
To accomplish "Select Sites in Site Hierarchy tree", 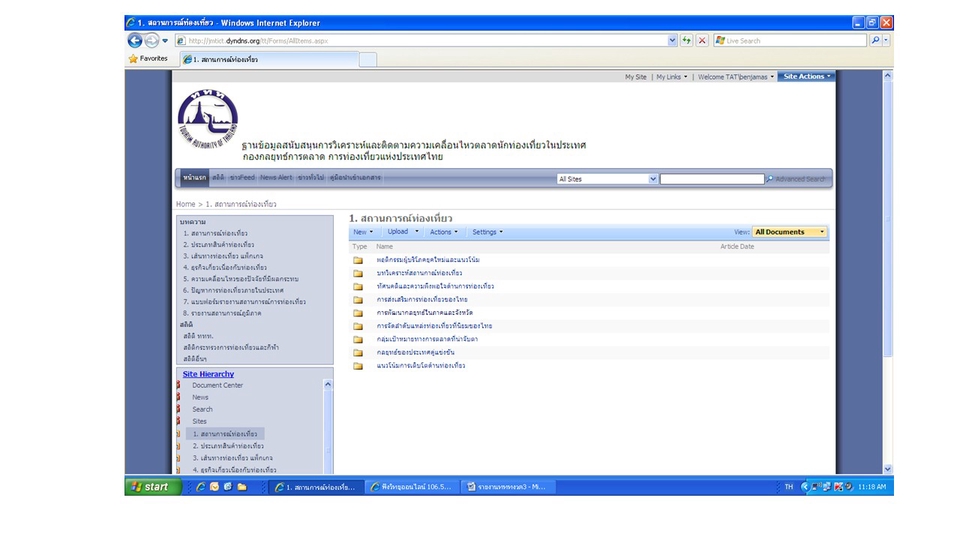I will click(x=200, y=421).
